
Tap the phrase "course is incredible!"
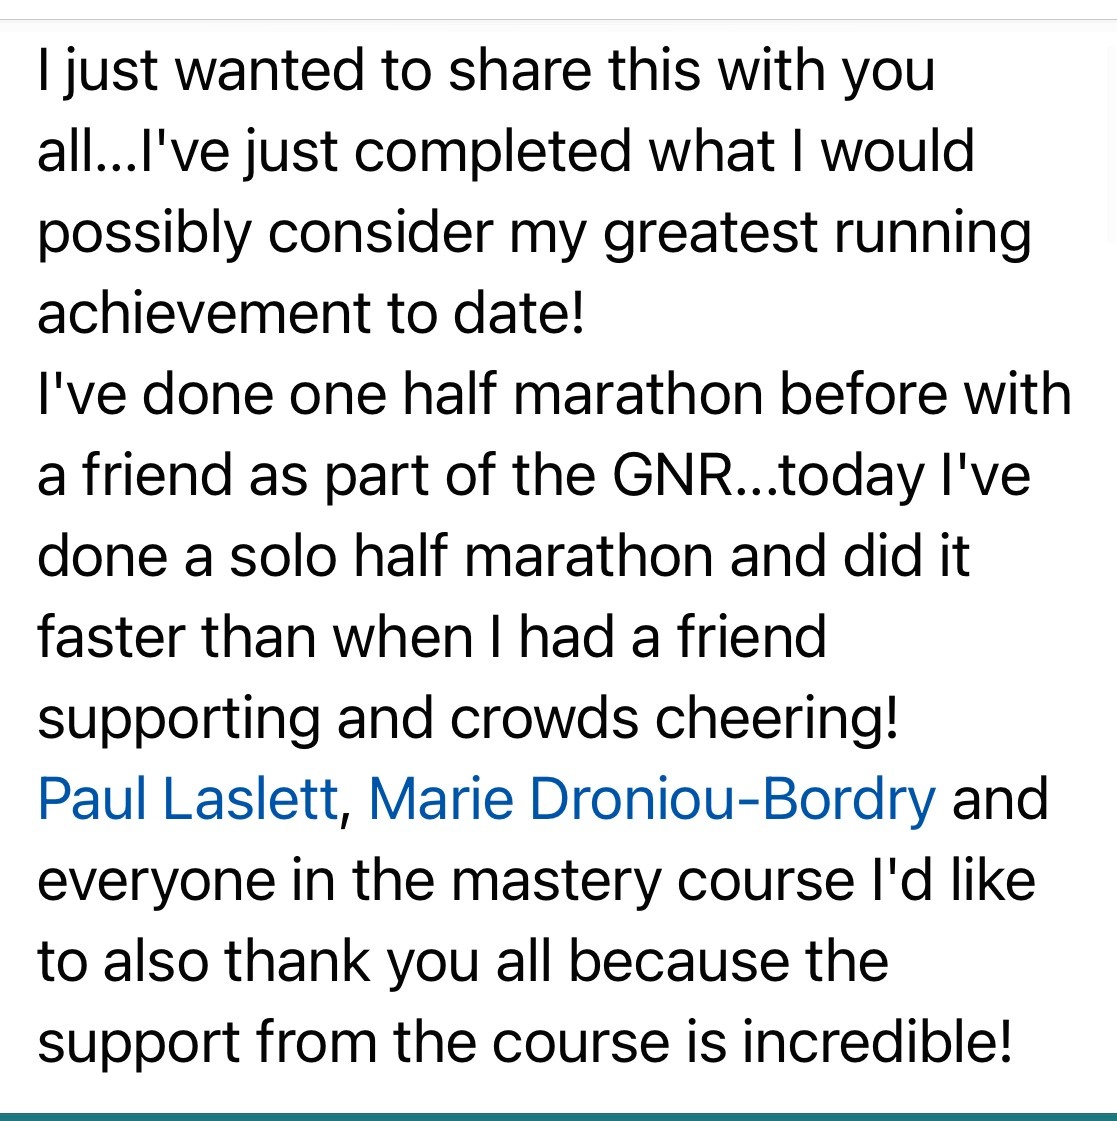(x=752, y=1042)
